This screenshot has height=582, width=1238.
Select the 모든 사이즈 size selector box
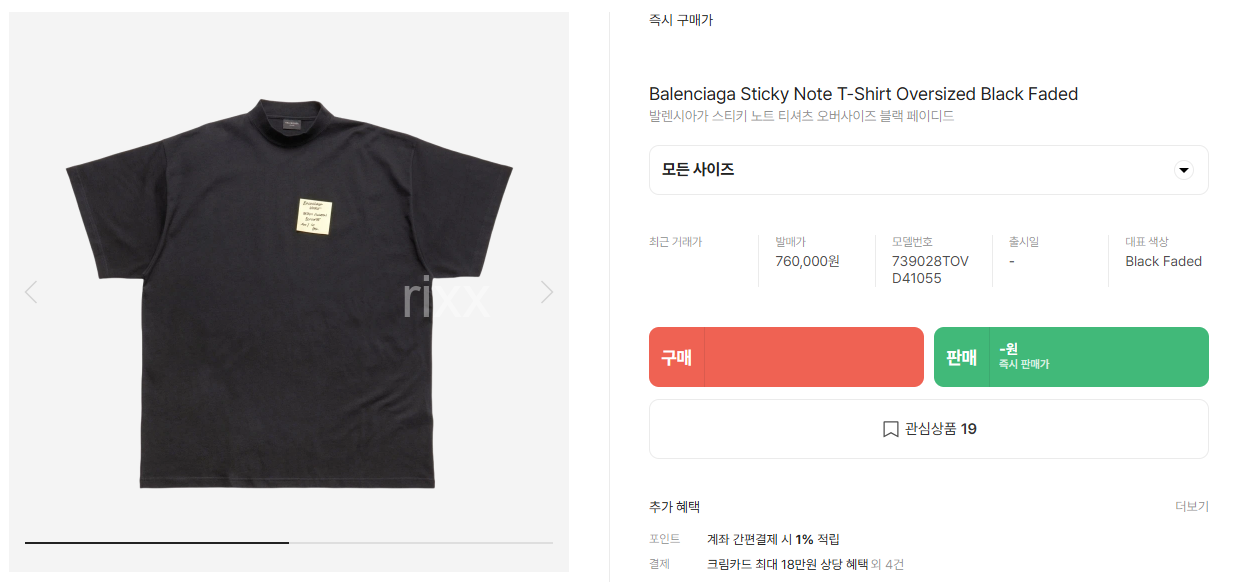928,170
